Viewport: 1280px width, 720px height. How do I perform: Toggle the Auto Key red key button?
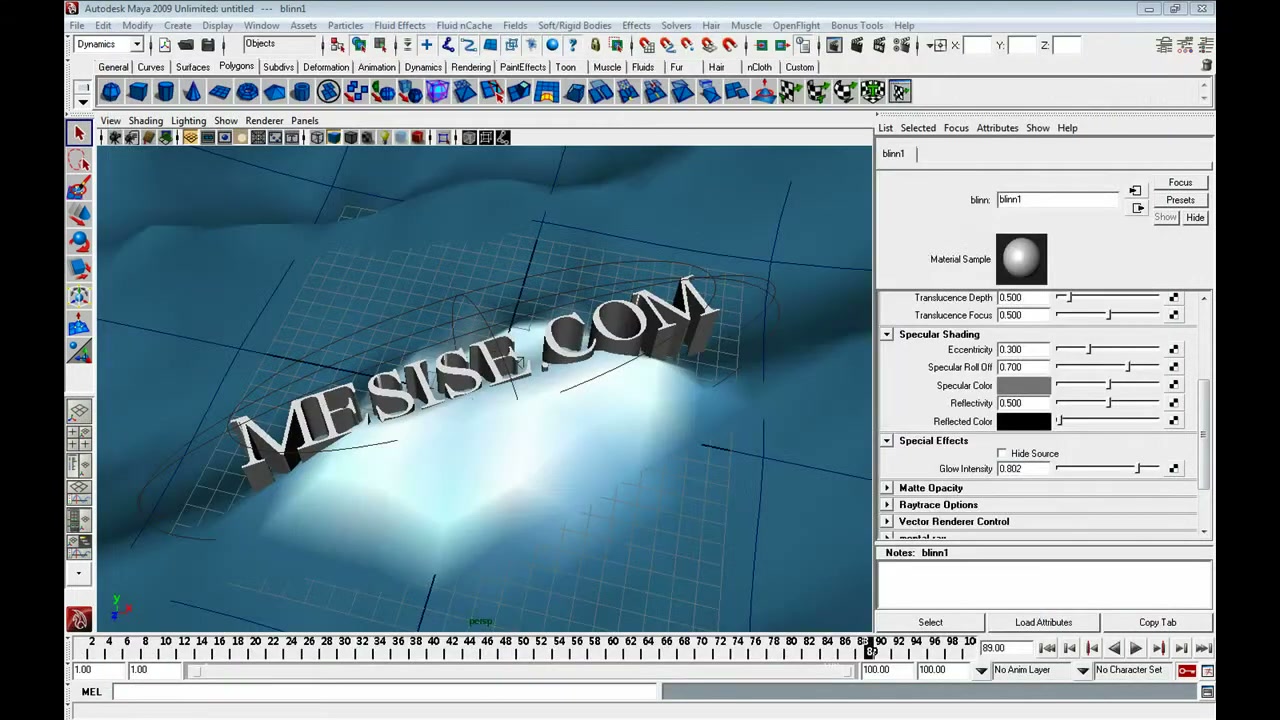tap(1187, 670)
